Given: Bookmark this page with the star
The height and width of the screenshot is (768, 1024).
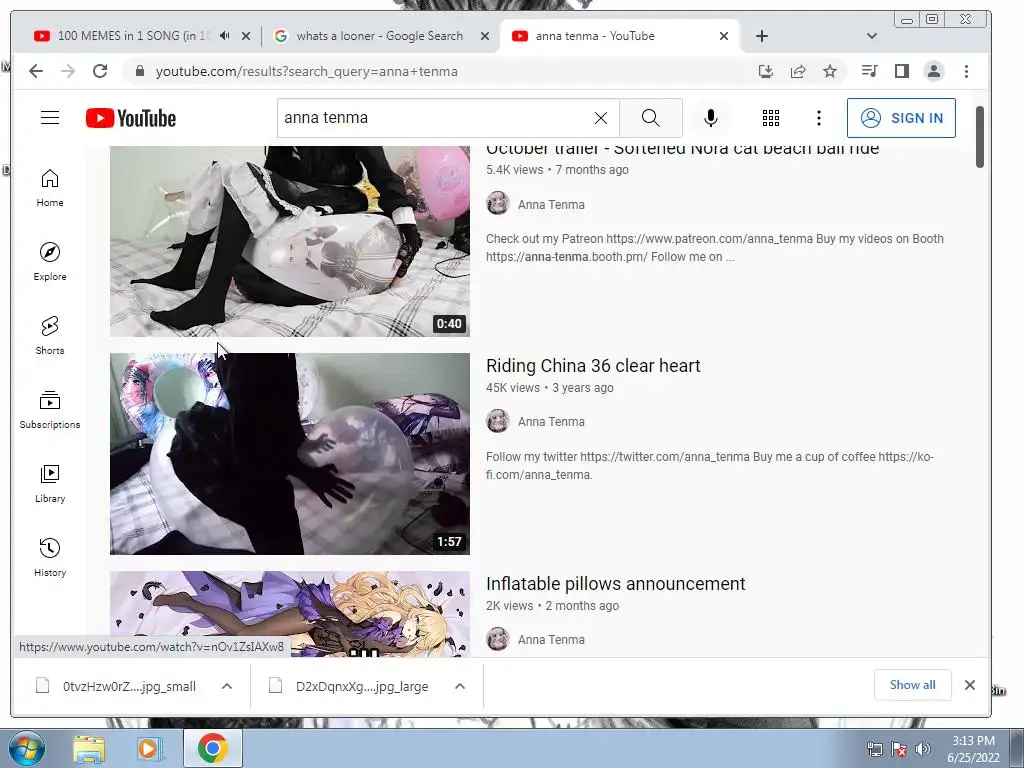Looking at the screenshot, I should pos(829,71).
